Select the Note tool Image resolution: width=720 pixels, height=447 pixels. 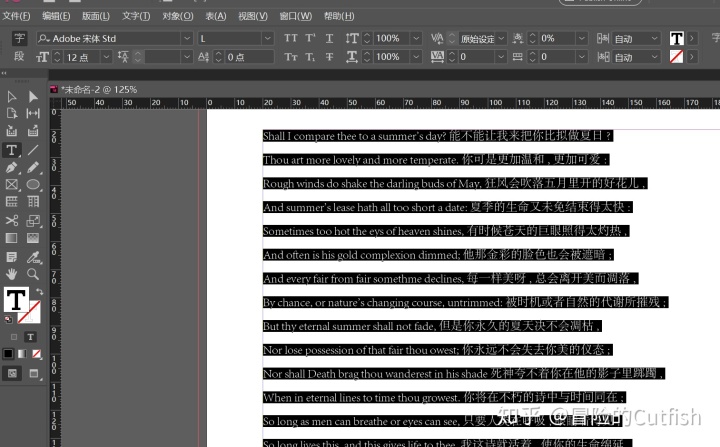[11, 257]
